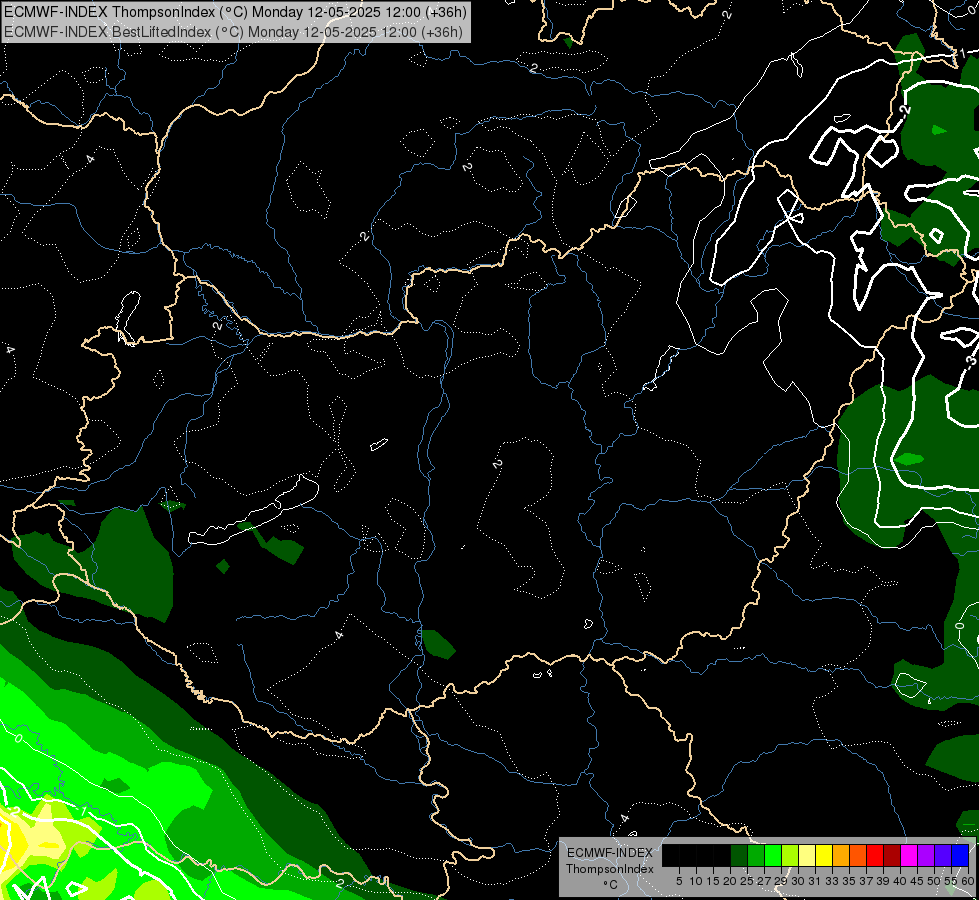Click the legend tick value '31'
Screen dimensions: 979x900
815,881
